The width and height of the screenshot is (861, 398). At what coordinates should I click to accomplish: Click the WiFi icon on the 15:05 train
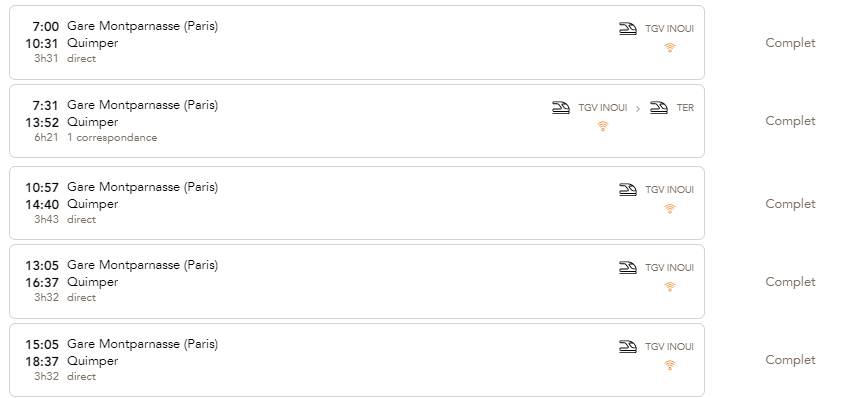click(x=669, y=366)
